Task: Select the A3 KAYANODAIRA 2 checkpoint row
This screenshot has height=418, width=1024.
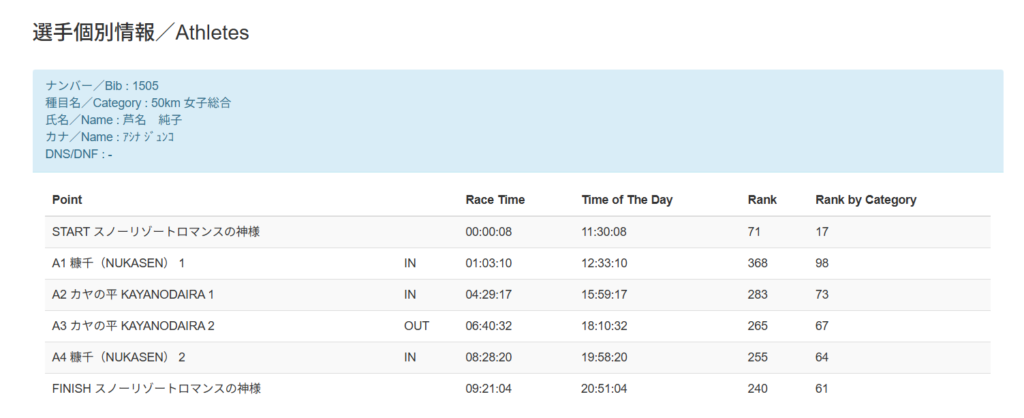Action: point(518,326)
